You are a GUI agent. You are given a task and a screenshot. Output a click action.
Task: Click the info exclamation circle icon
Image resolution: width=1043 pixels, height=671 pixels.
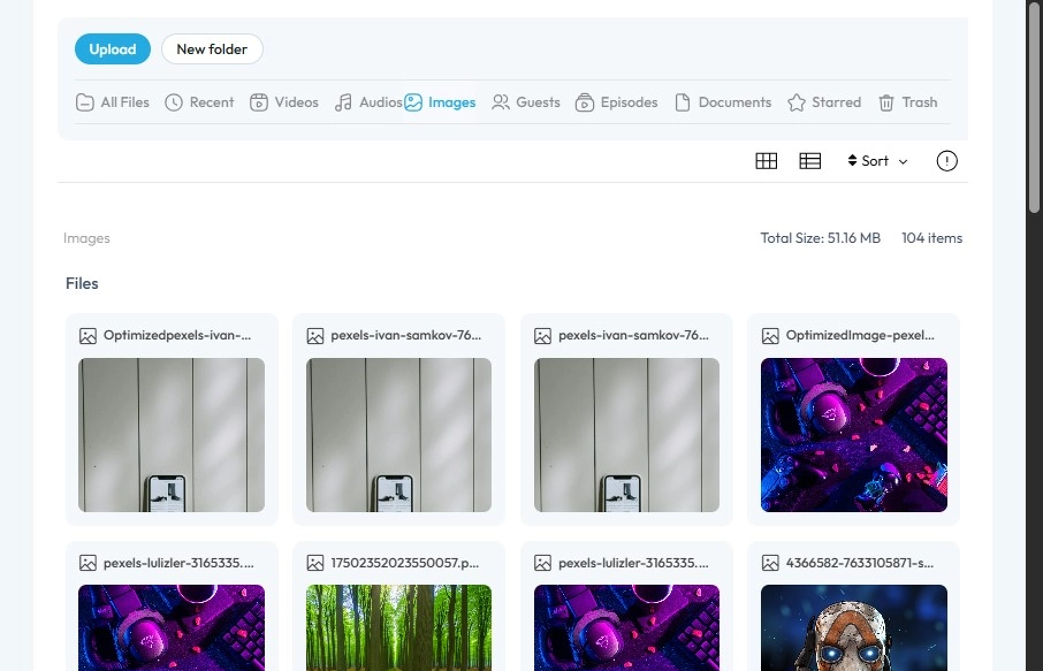[x=947, y=161]
